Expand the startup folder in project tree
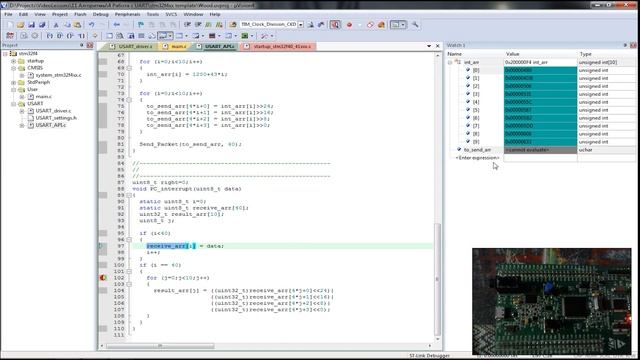The width and height of the screenshot is (640, 360). tap(13, 61)
